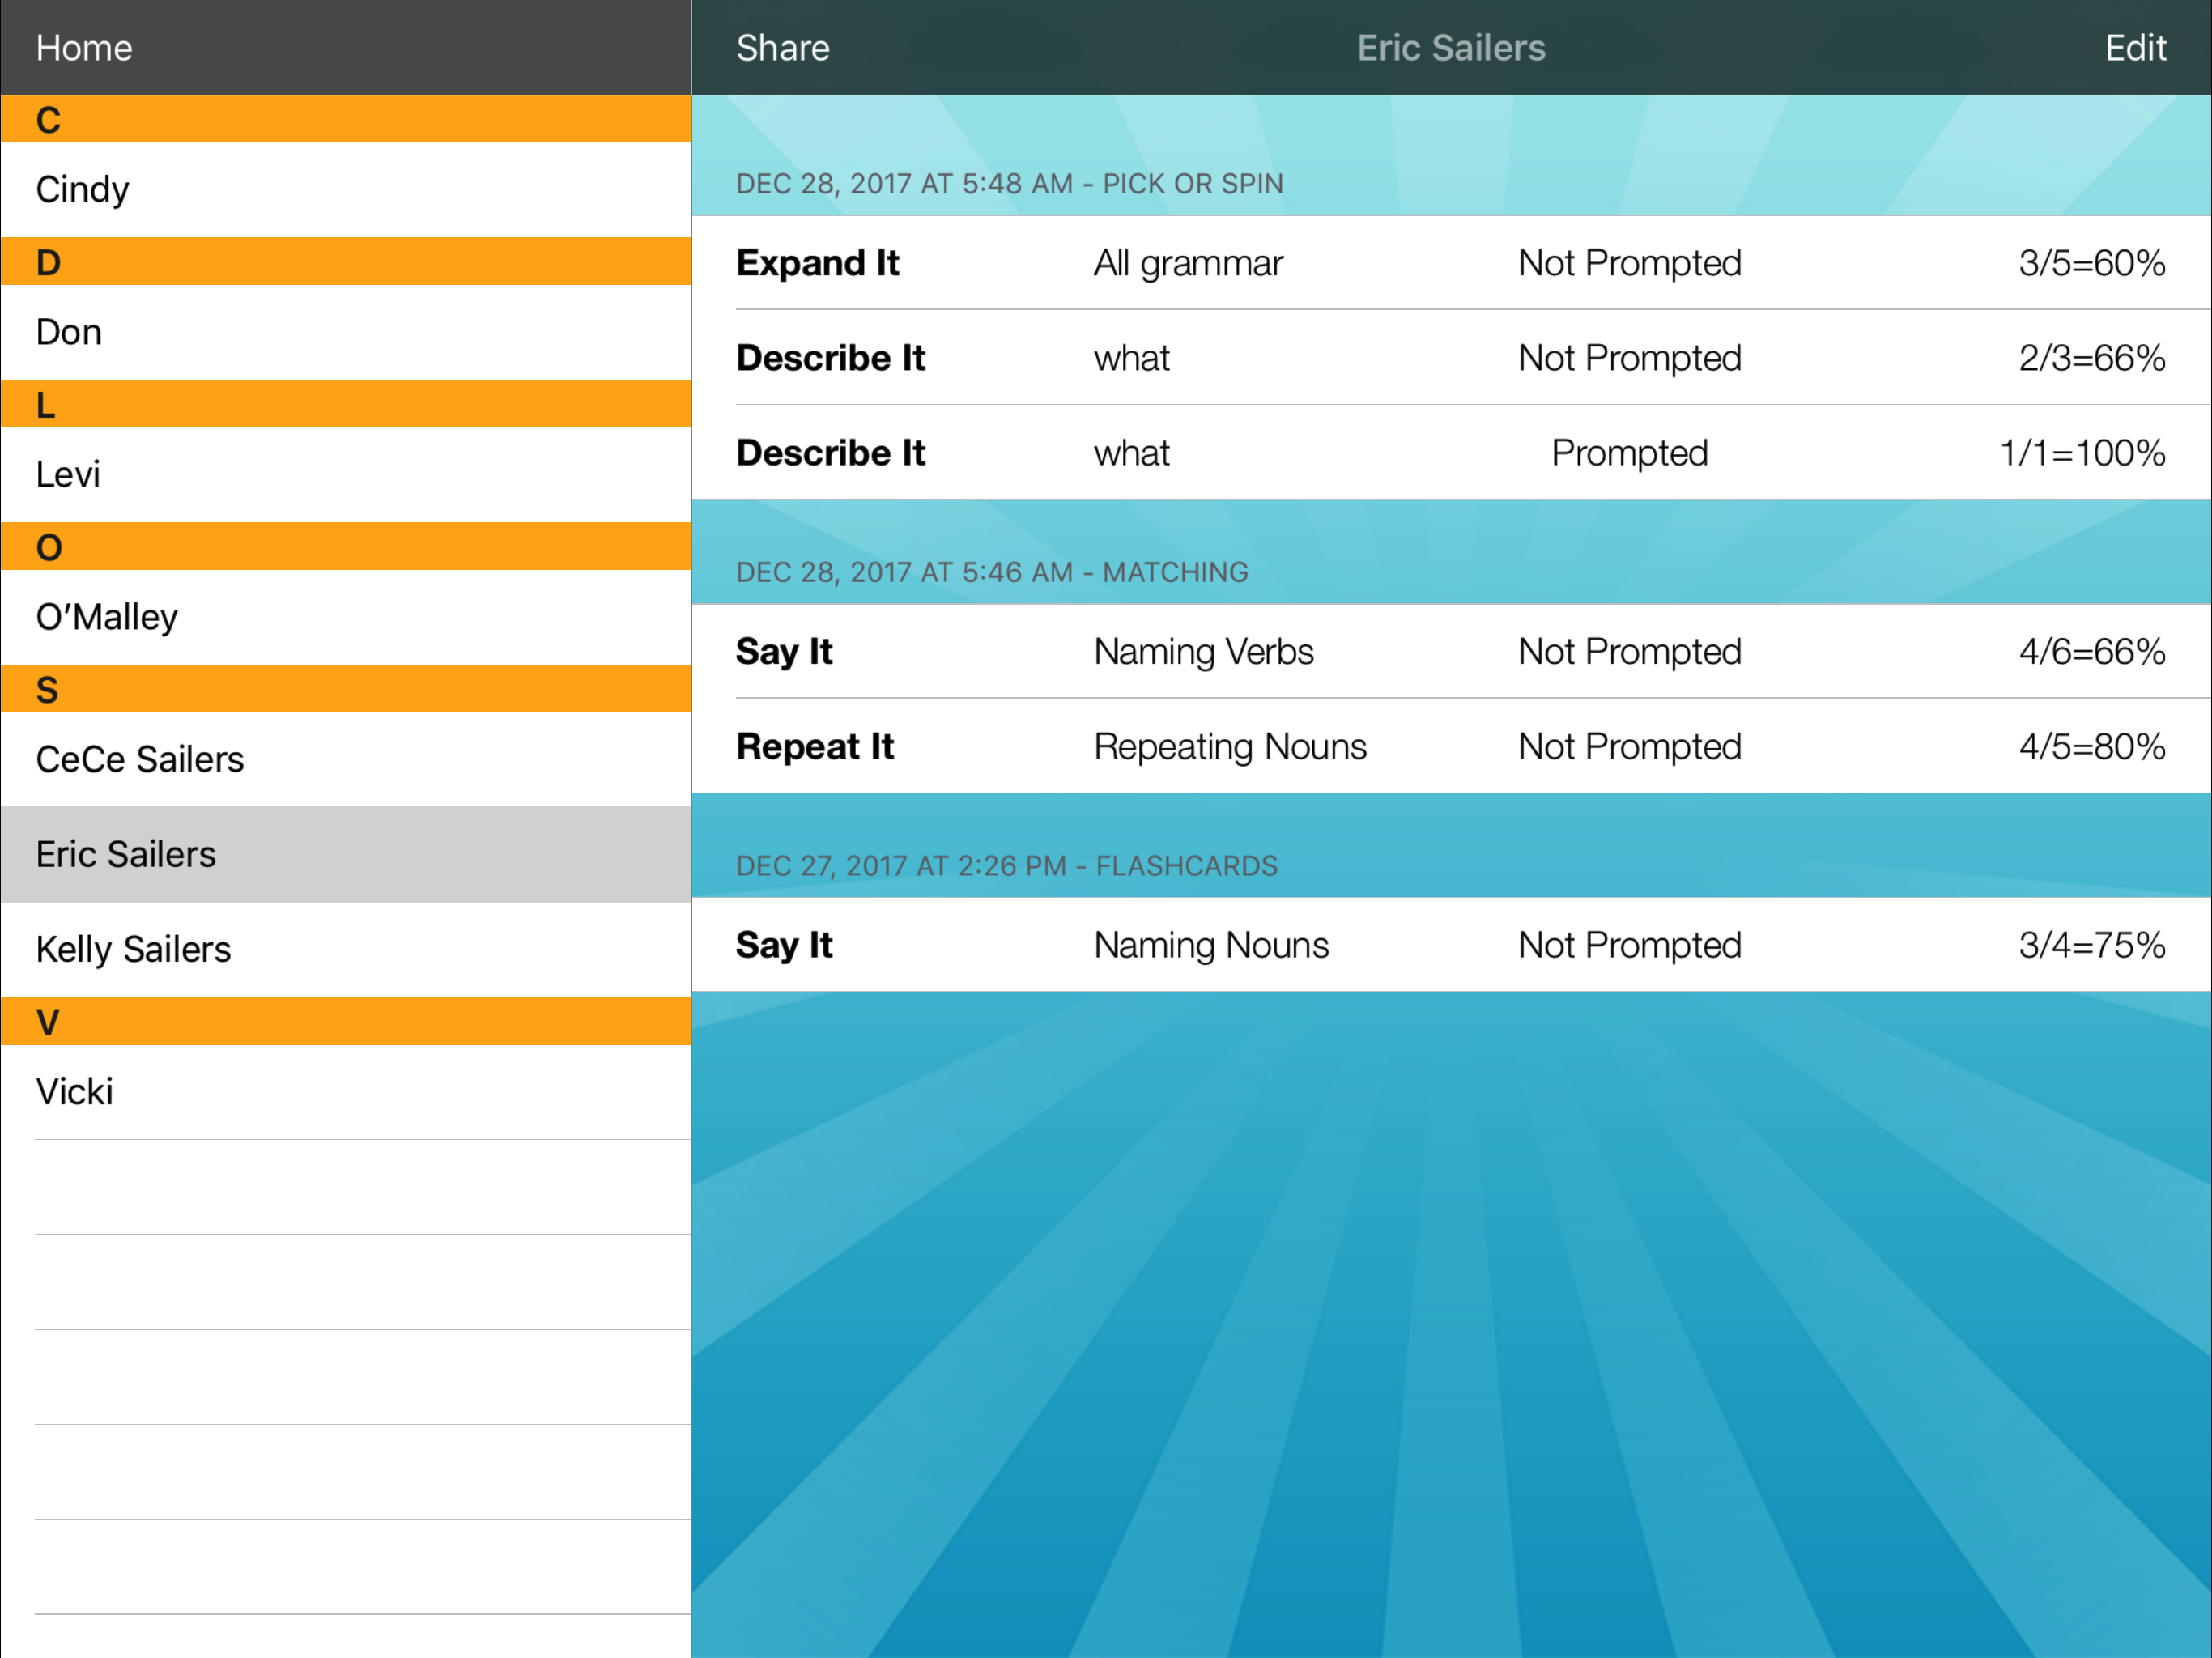Viewport: 2212px width, 1658px height.
Task: Open the Expand It All grammar result
Action: [1450, 263]
